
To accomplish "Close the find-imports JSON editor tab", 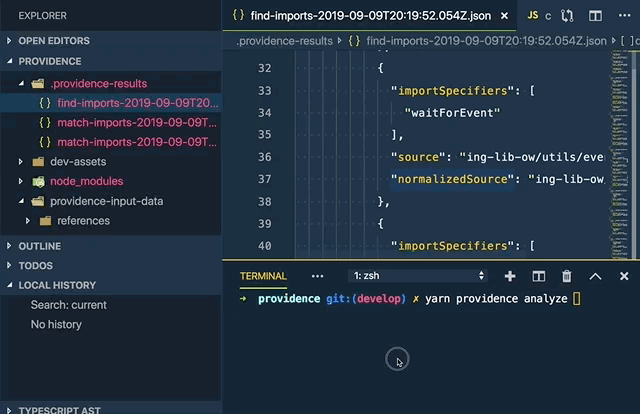I will click(x=503, y=16).
